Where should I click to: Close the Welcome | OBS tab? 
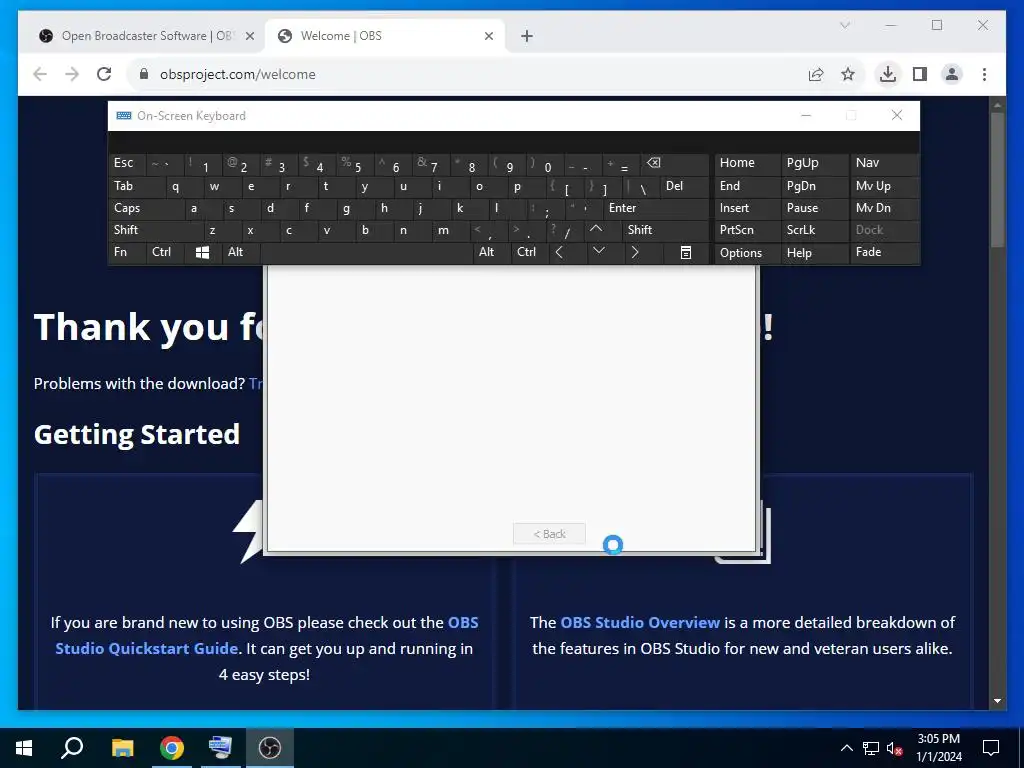click(488, 36)
